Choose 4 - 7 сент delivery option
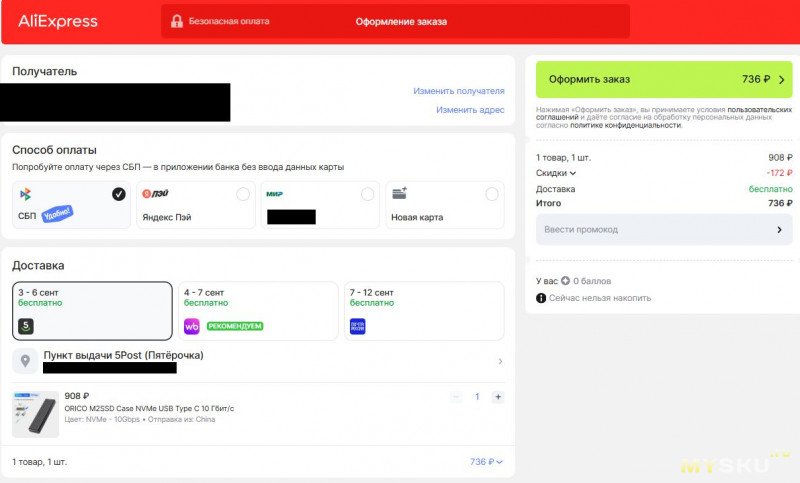The height and width of the screenshot is (483, 800). (258, 311)
